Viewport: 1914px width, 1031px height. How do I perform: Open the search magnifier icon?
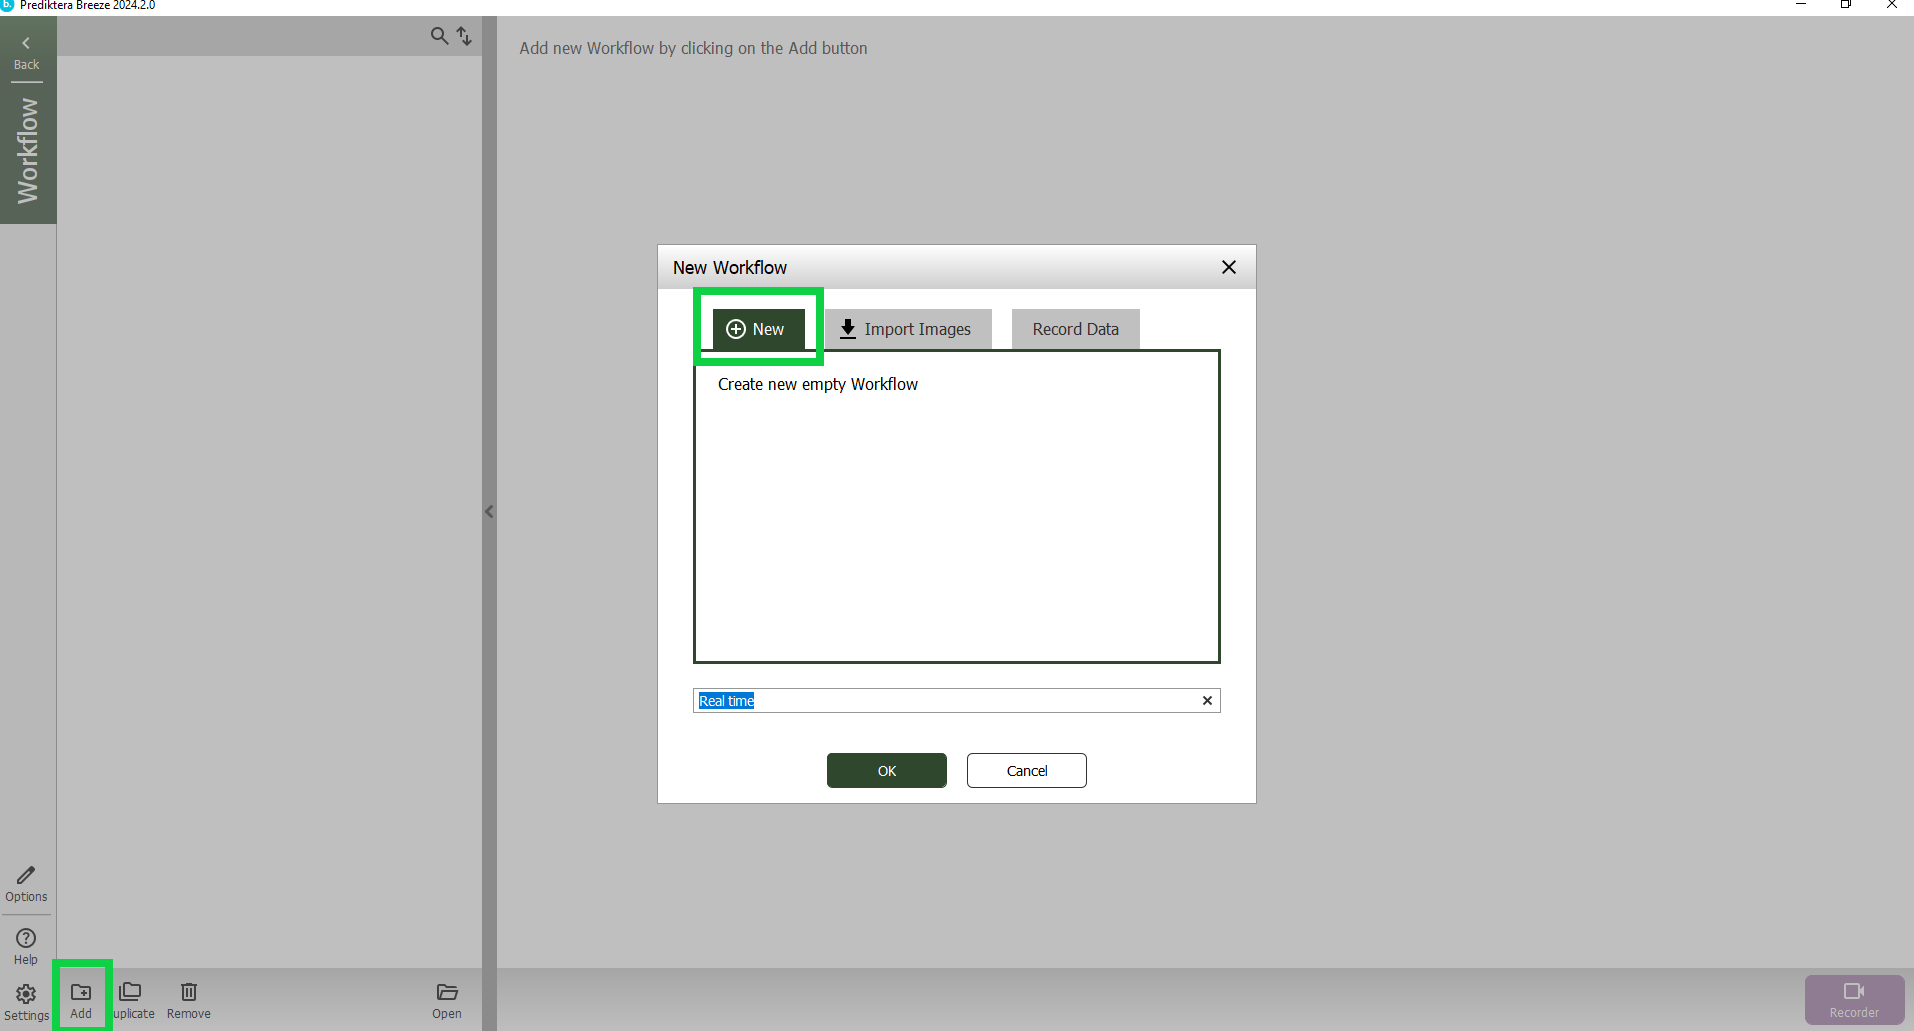439,36
